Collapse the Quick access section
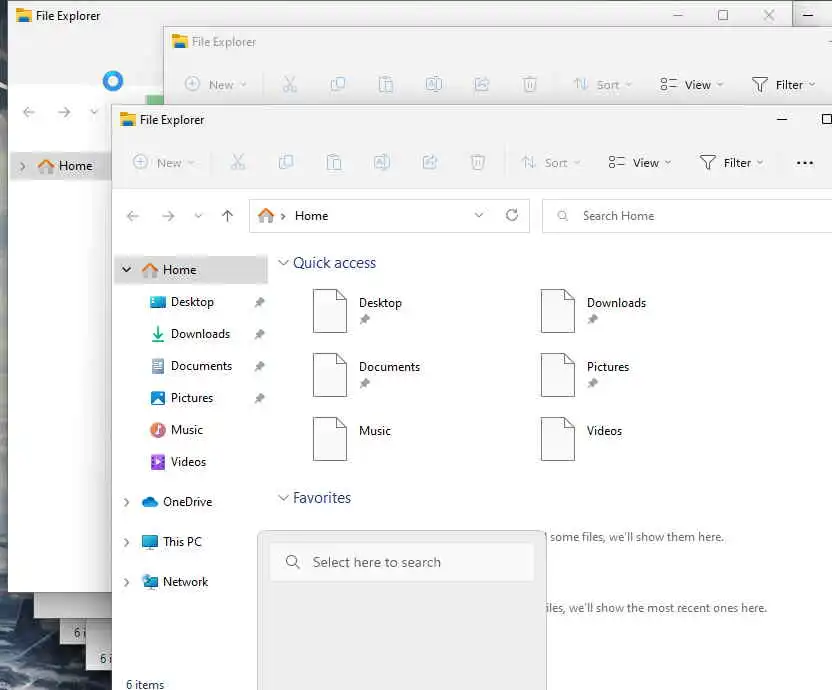The height and width of the screenshot is (690, 832). 283,263
